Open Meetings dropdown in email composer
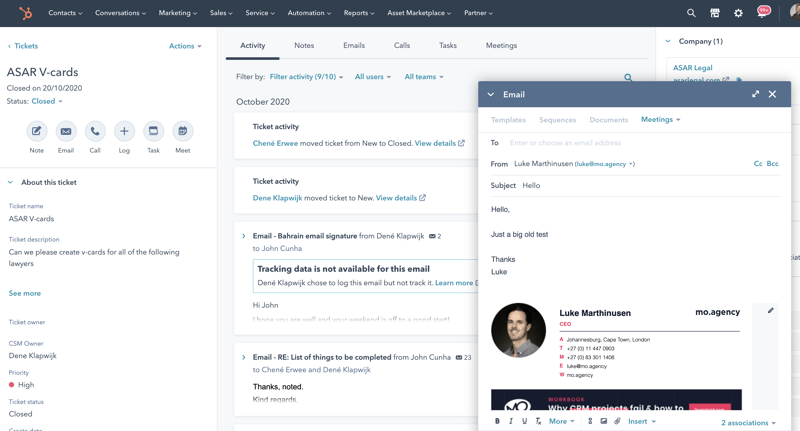The width and height of the screenshot is (800, 431). pyautogui.click(x=661, y=119)
